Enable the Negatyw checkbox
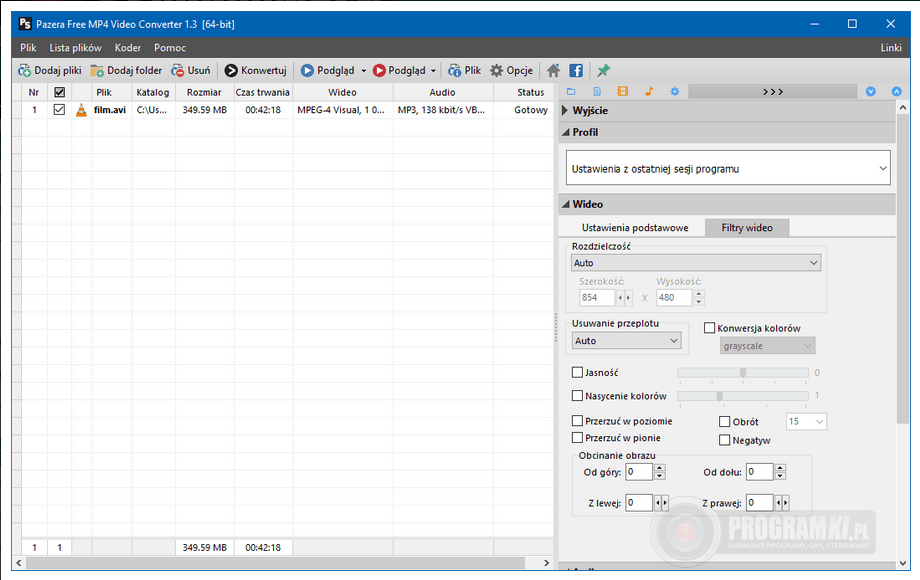This screenshot has height=580, width=920. 725,440
